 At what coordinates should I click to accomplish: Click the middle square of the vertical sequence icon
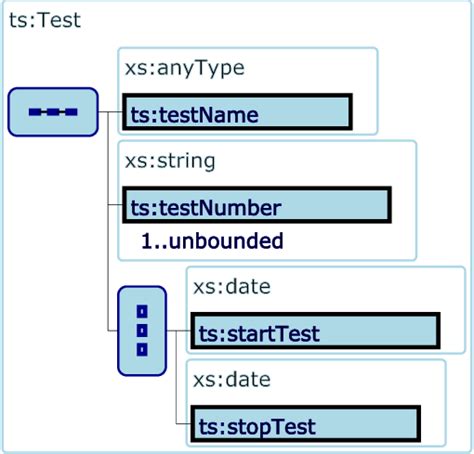pos(142,331)
